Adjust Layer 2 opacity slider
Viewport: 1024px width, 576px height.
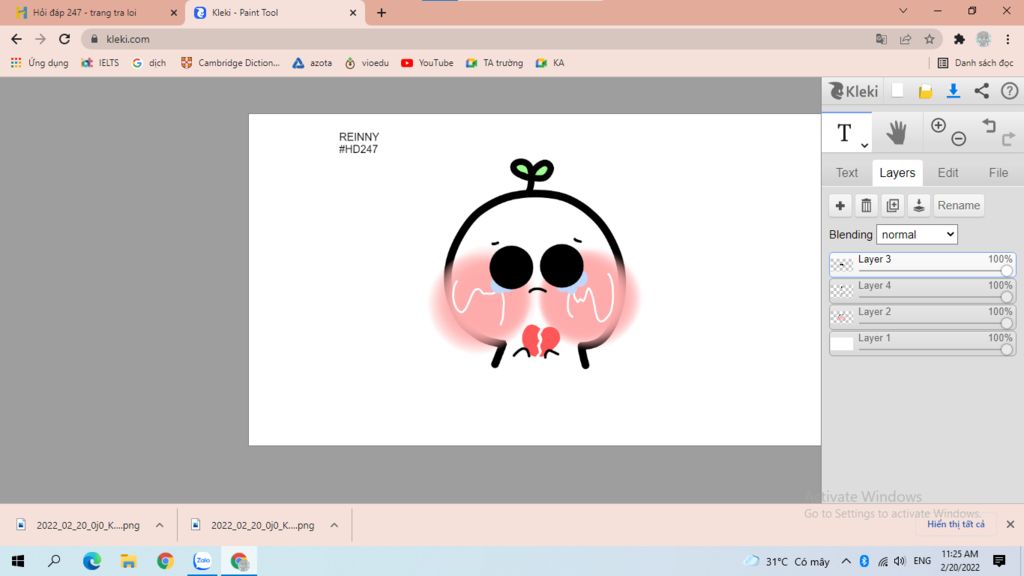[x=935, y=323]
